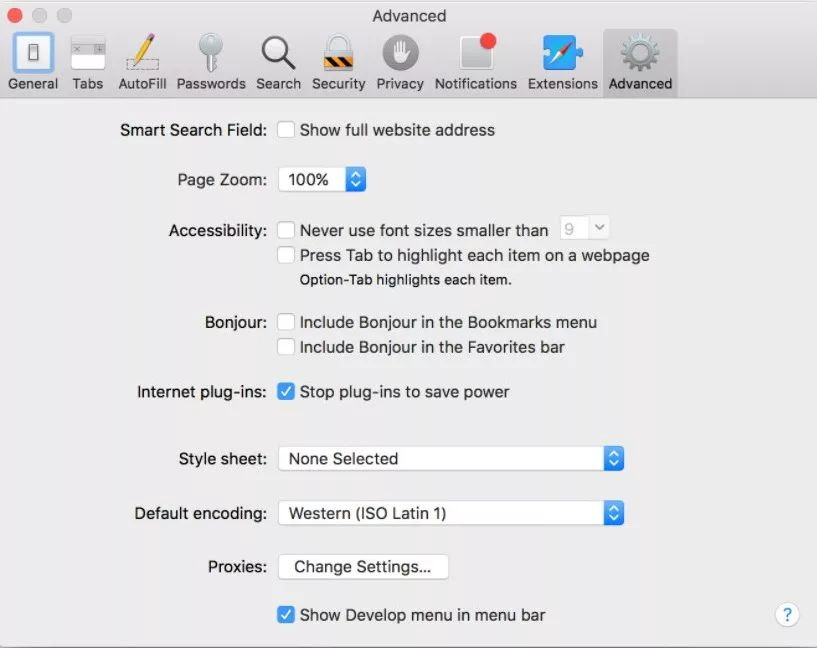Open the Extensions puzzle-piece pane
The height and width of the screenshot is (648, 817).
563,63
